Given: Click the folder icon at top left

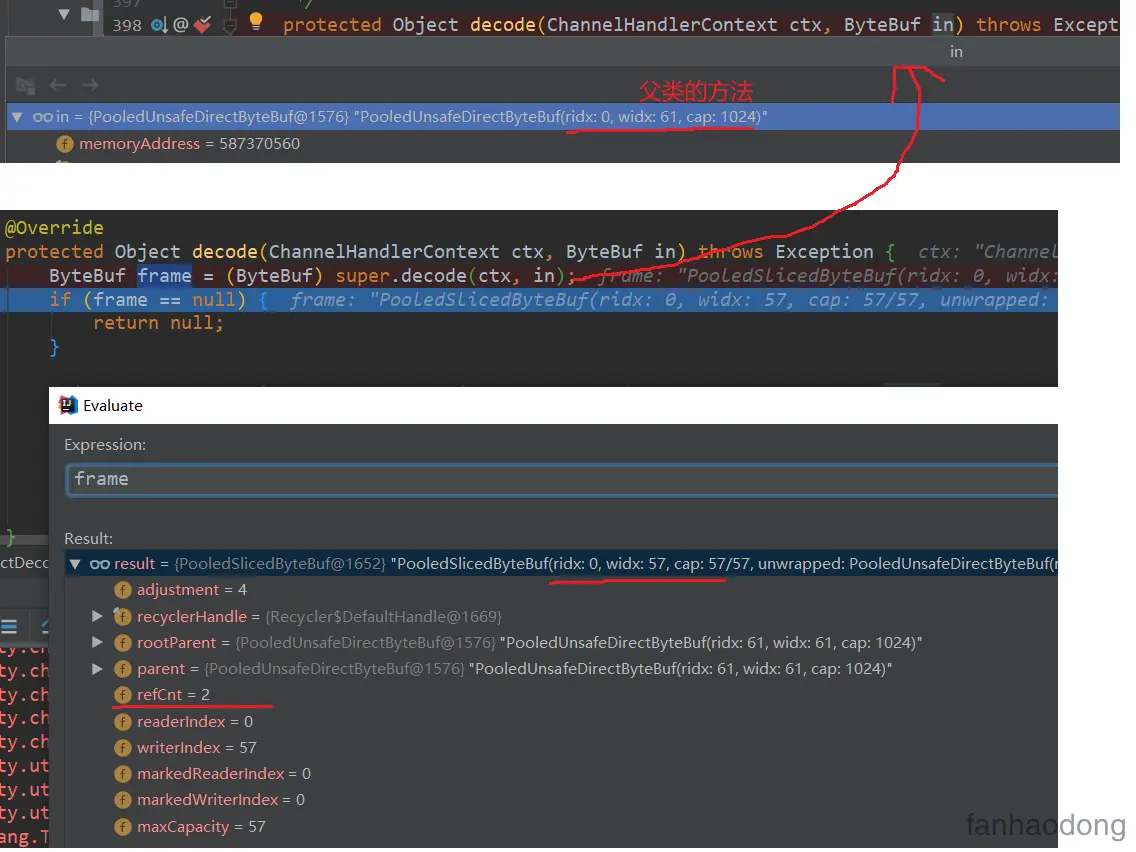Looking at the screenshot, I should tap(90, 14).
